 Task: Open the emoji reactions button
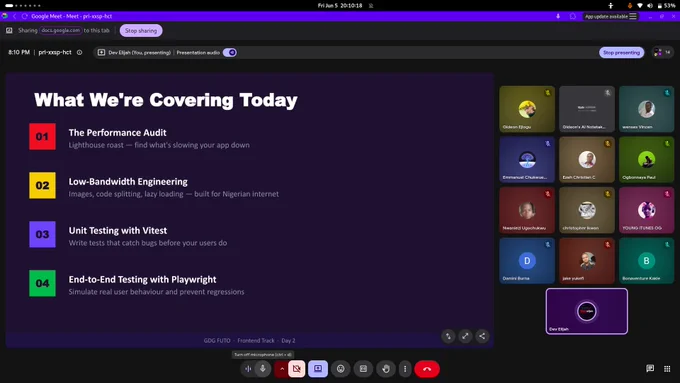[x=341, y=369]
